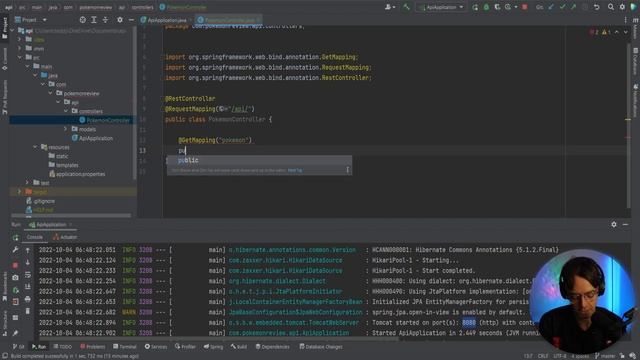The height and width of the screenshot is (360, 640).
Task: Collapse the src folder in tree
Action: click(20, 58)
